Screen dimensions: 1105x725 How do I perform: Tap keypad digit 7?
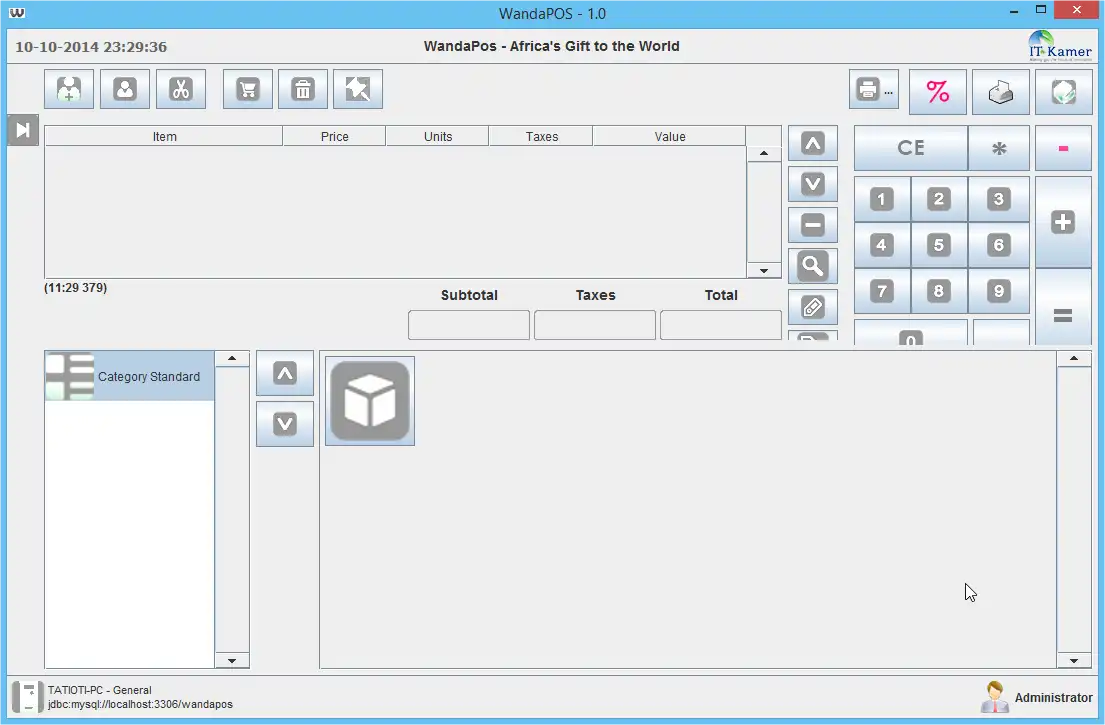point(882,291)
